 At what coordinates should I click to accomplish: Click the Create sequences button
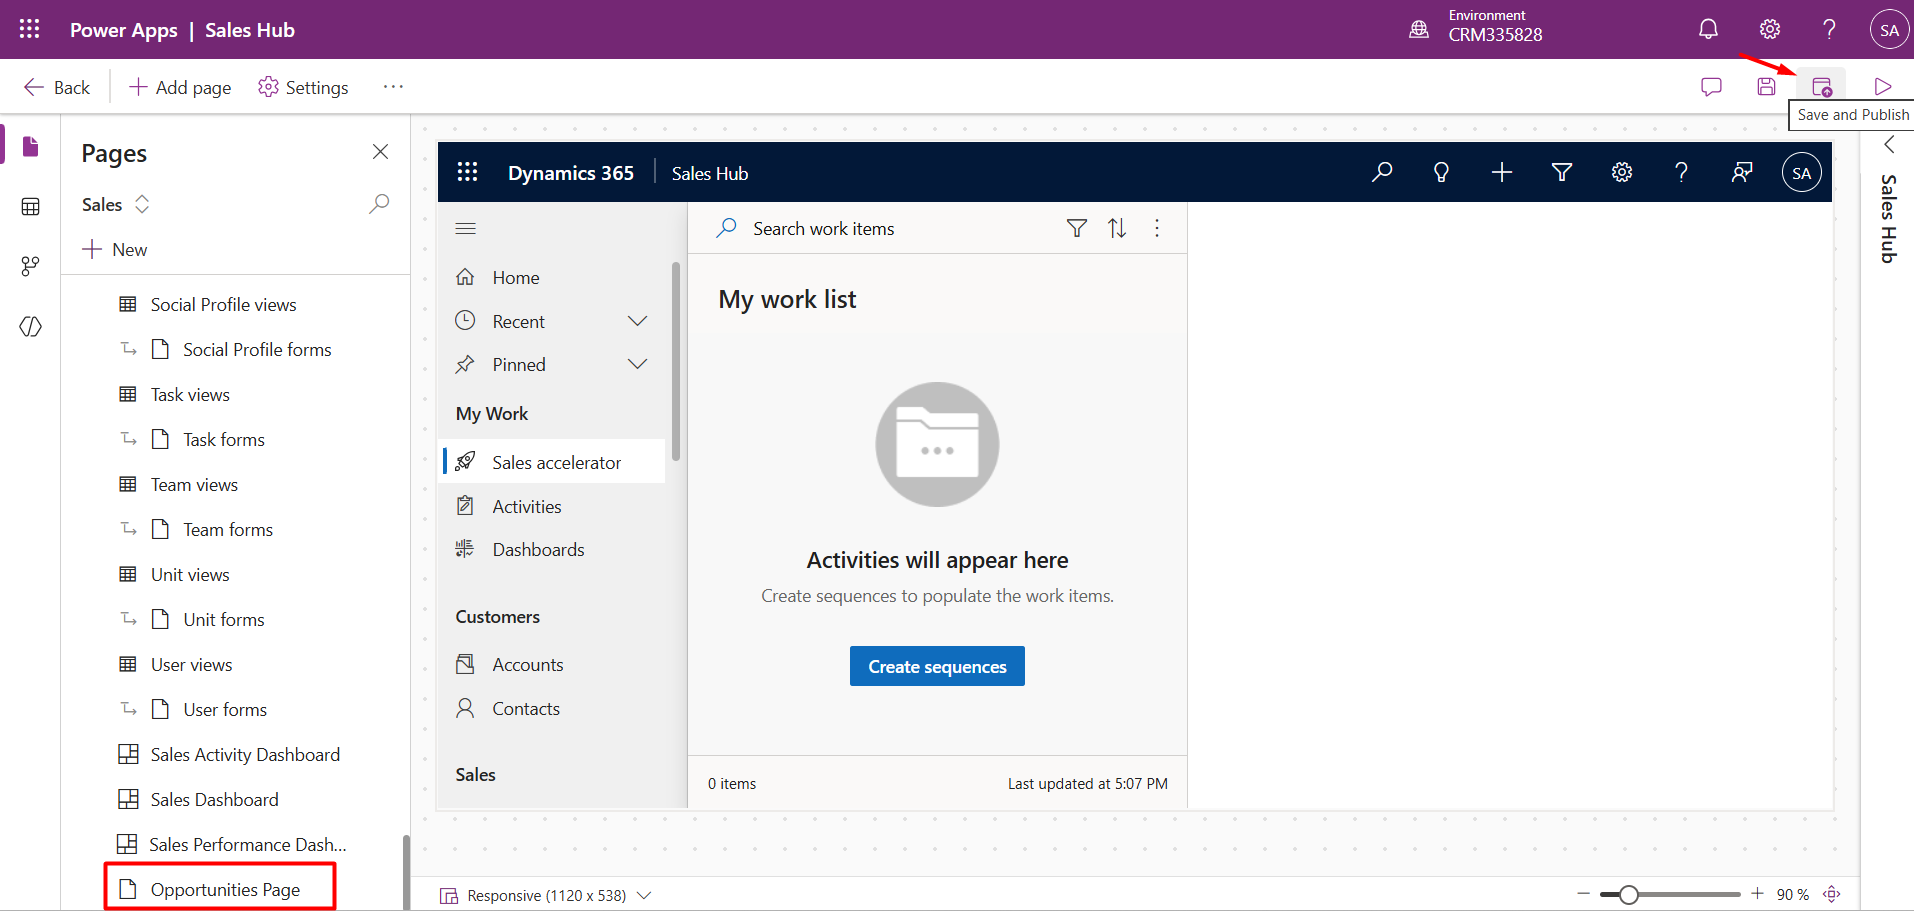(x=937, y=666)
